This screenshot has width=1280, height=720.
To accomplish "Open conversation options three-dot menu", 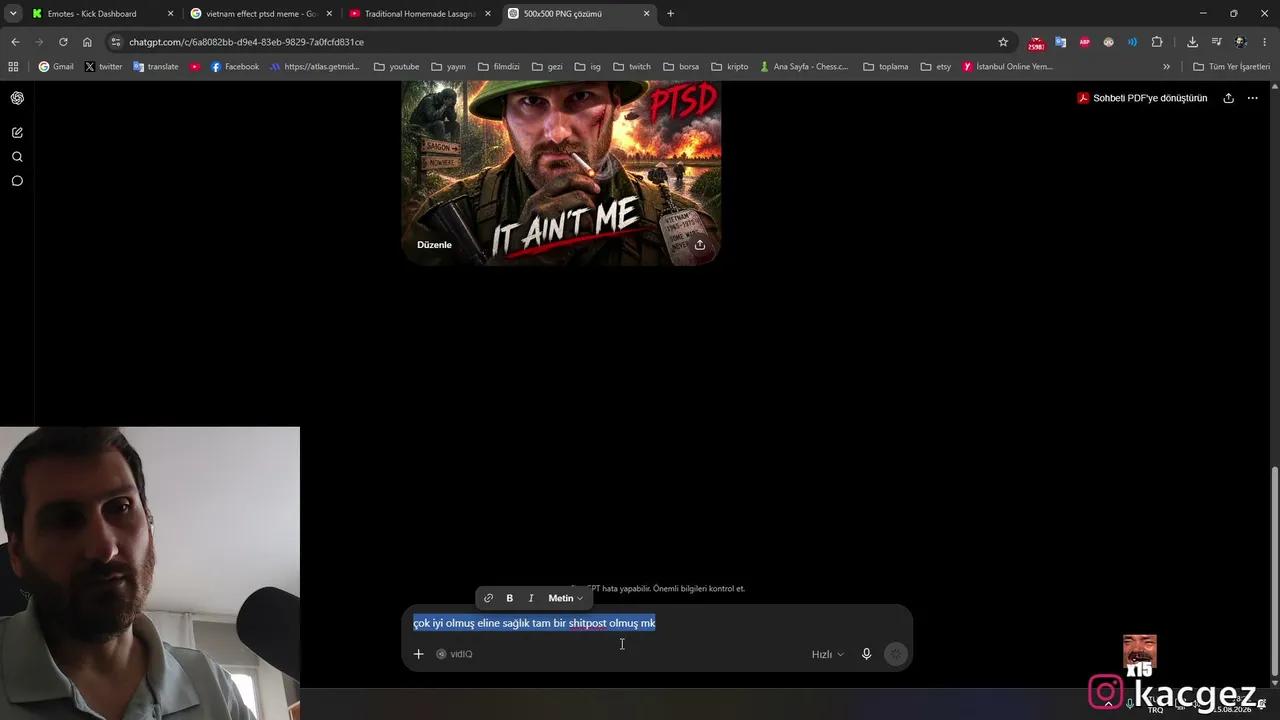I will click(x=1252, y=98).
